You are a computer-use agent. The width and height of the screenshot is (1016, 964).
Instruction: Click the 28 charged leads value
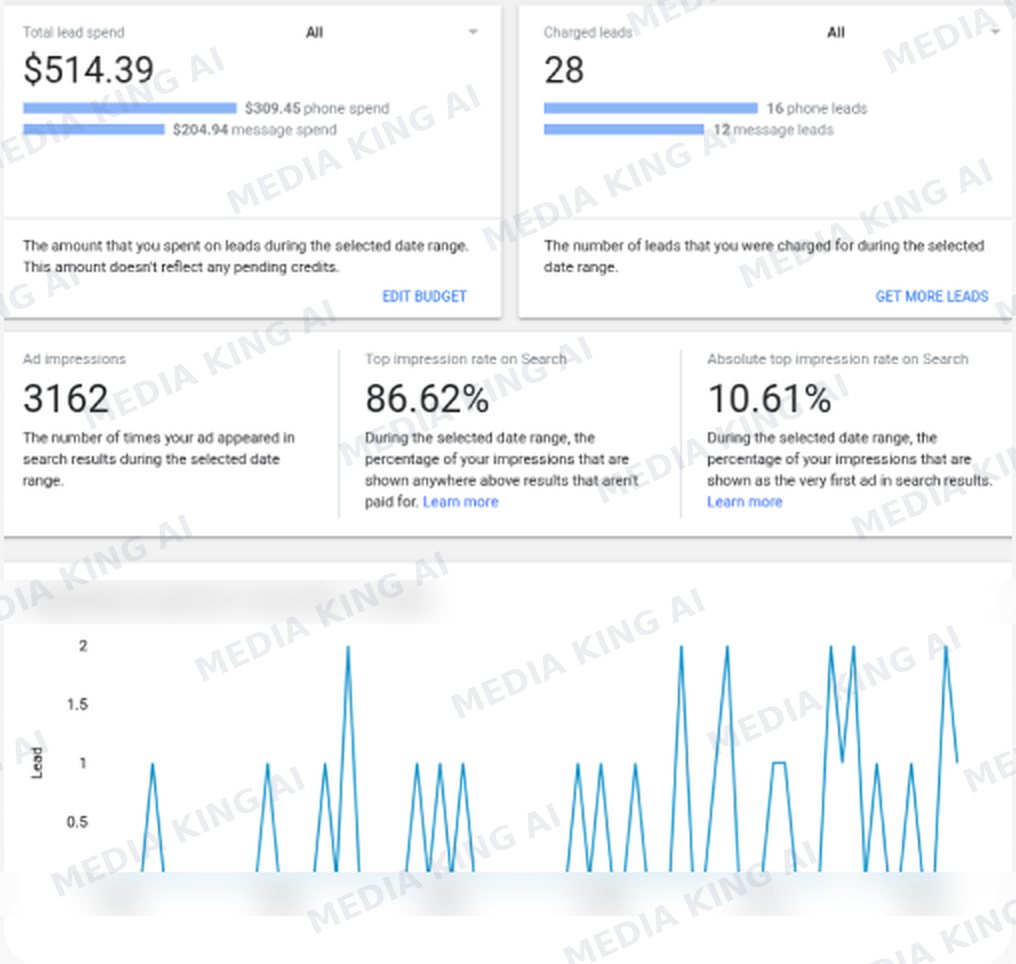coord(564,70)
